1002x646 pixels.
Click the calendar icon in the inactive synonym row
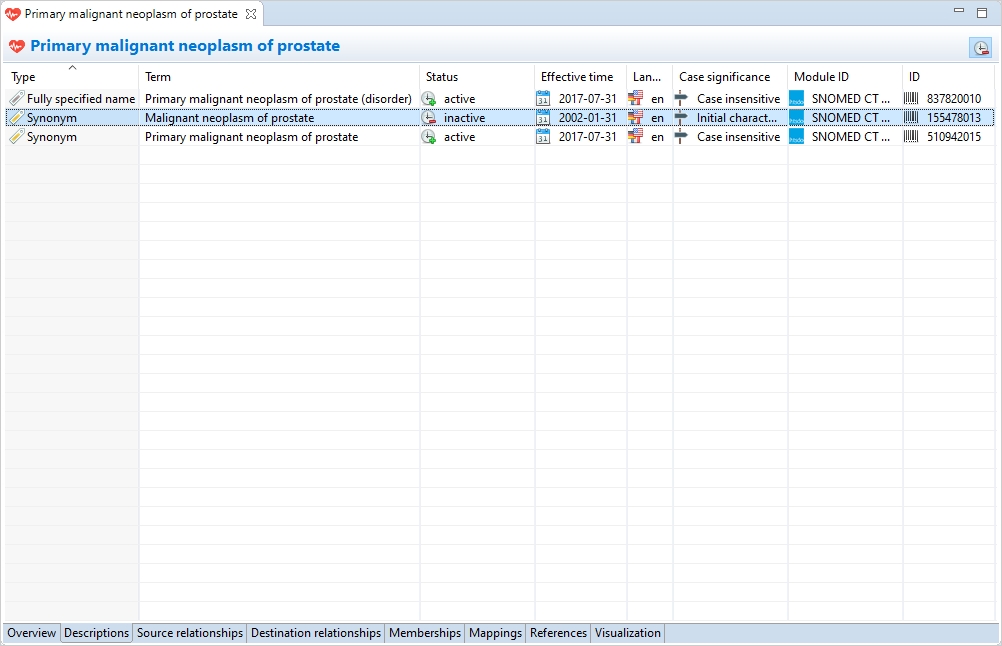coord(543,118)
